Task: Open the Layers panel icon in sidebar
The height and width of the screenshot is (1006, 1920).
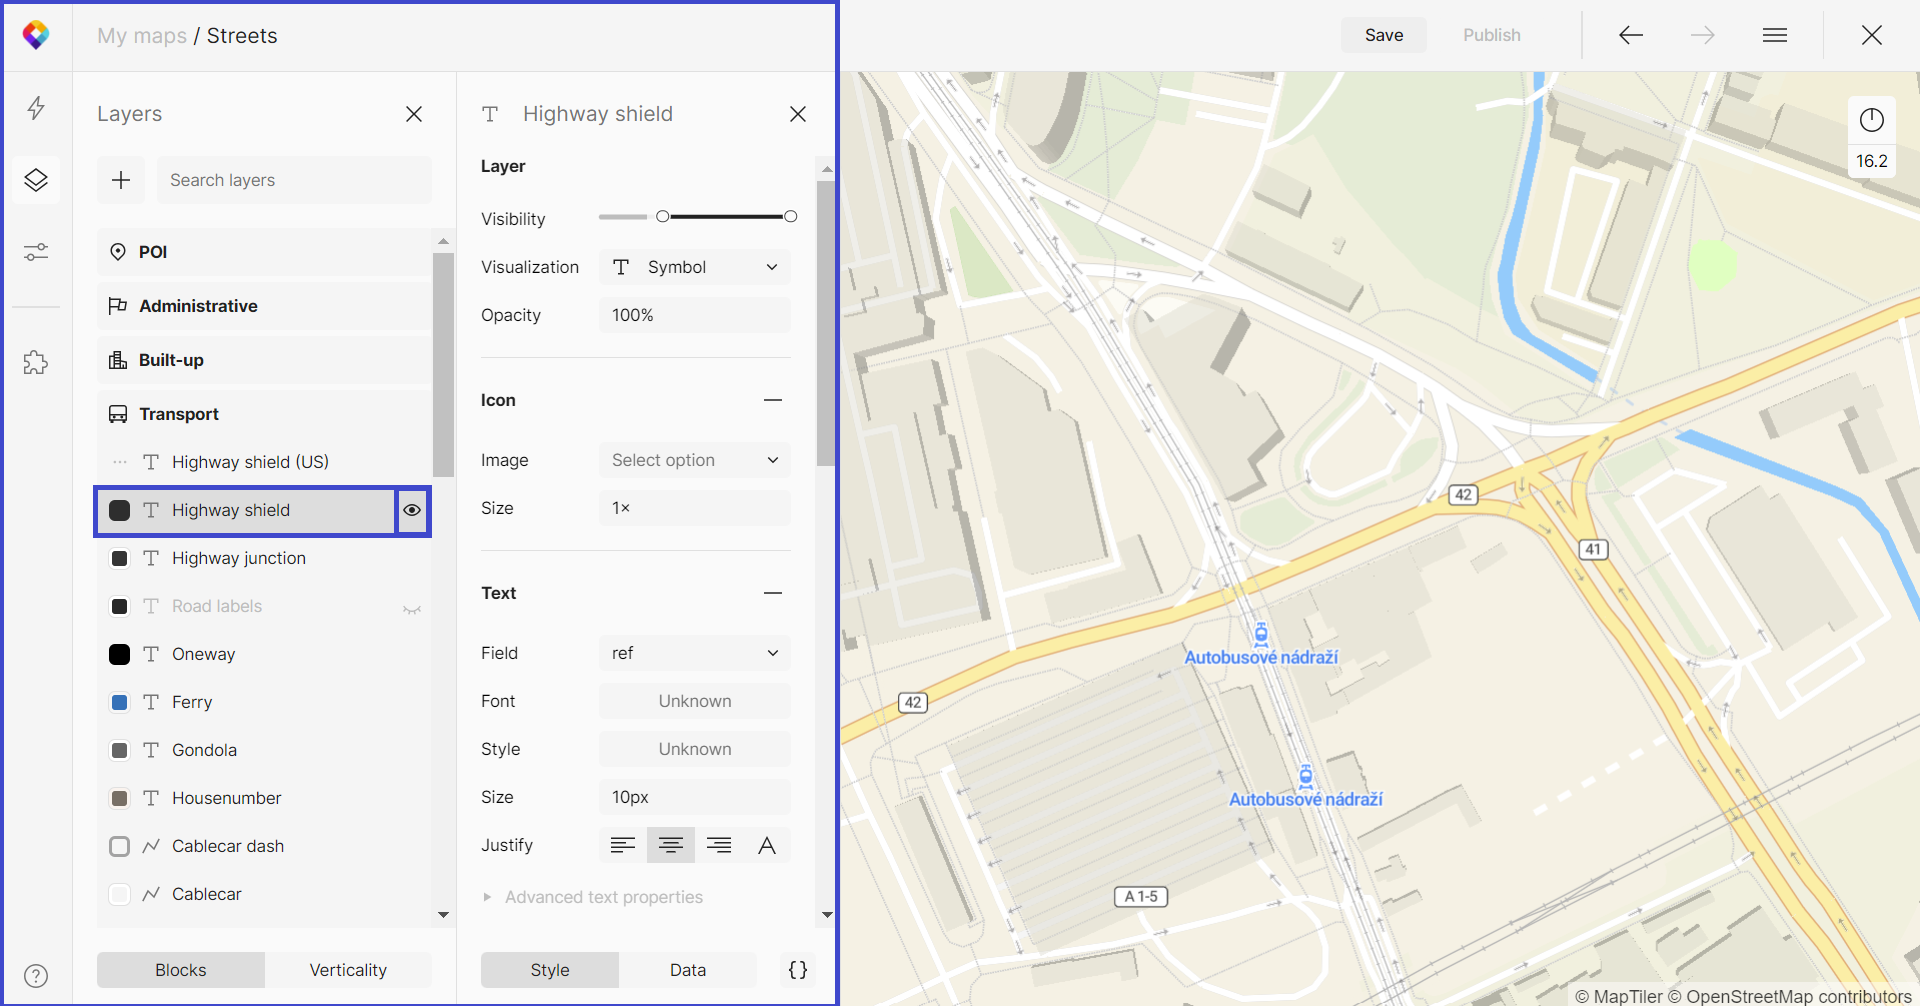Action: point(36,180)
